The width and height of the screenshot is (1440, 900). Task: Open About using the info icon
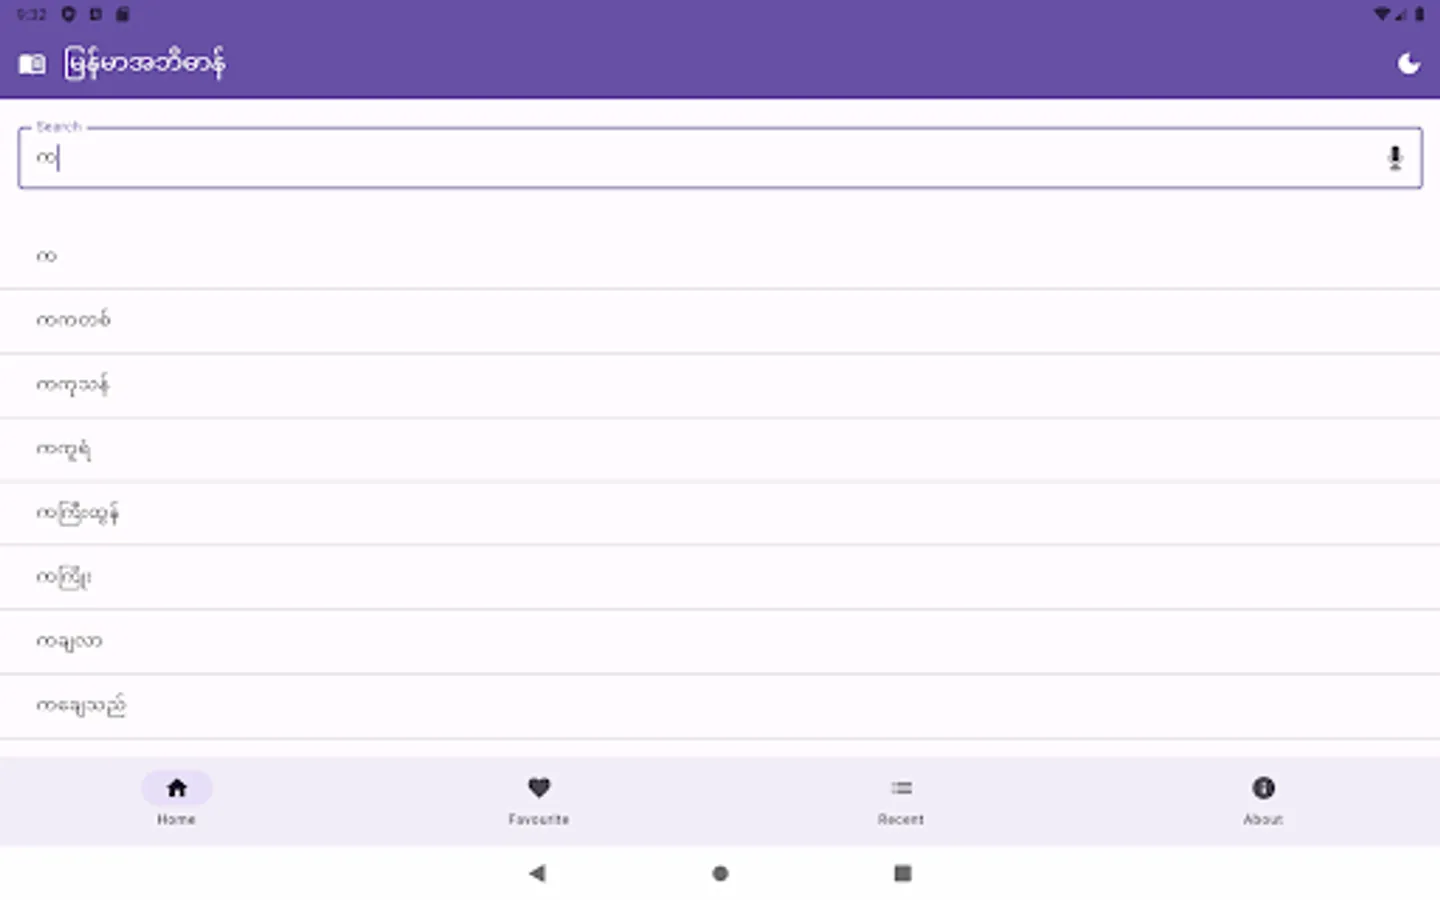point(1262,788)
